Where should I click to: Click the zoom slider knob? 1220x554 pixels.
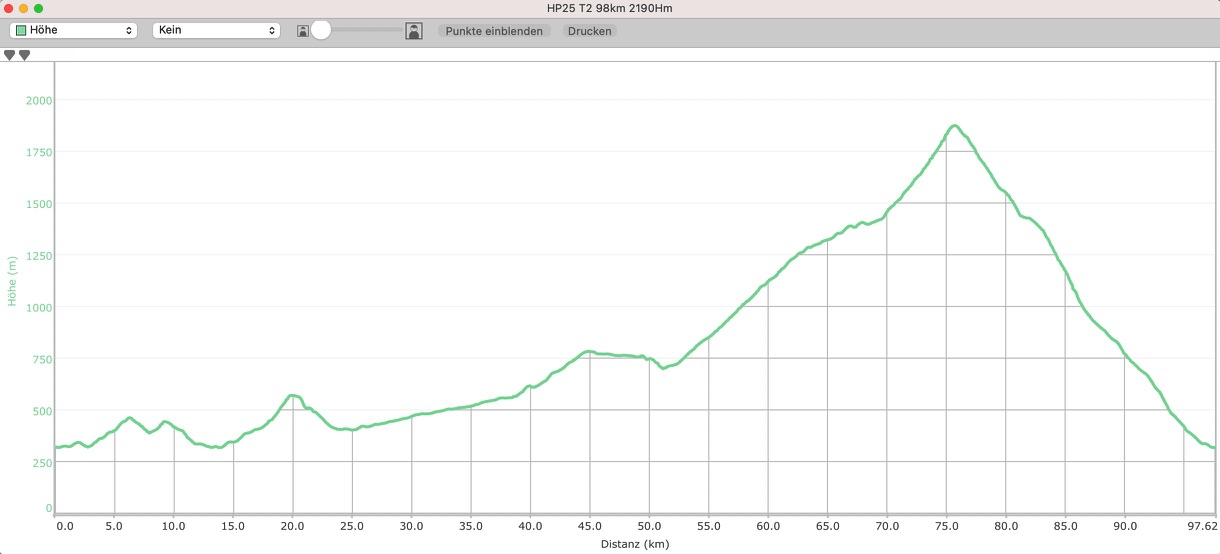click(321, 30)
